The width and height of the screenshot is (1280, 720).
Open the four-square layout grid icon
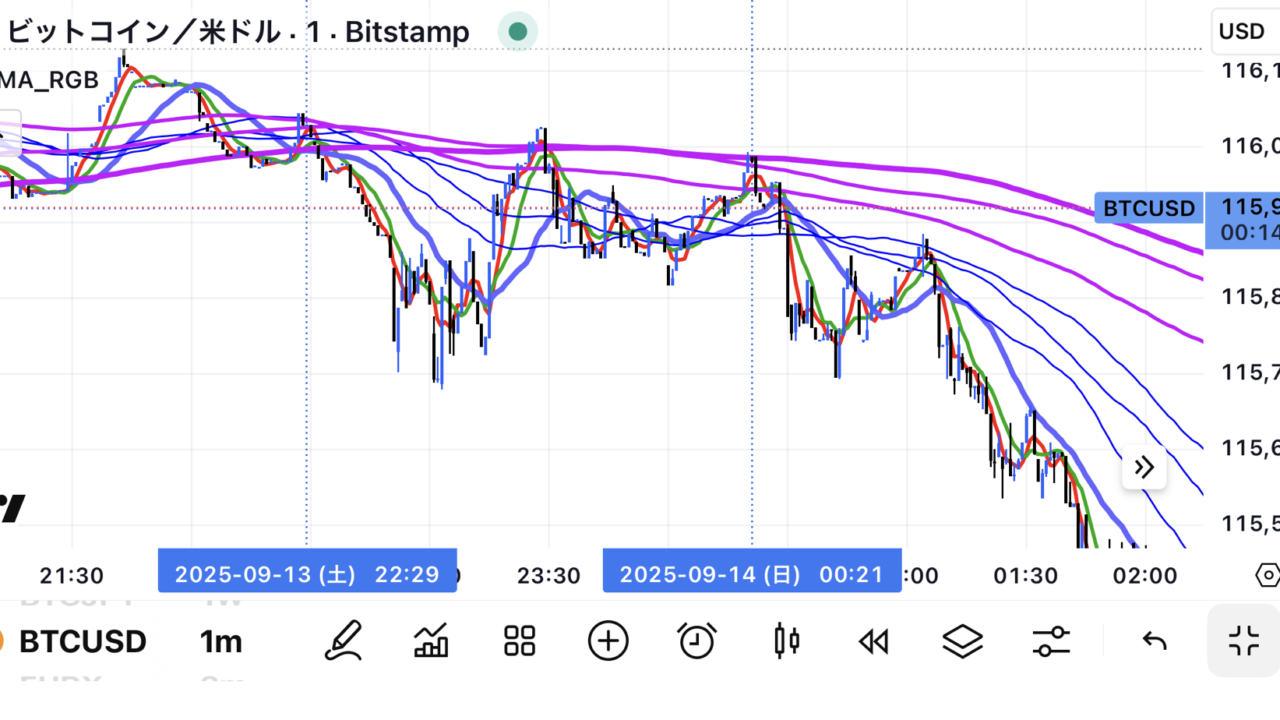click(520, 641)
